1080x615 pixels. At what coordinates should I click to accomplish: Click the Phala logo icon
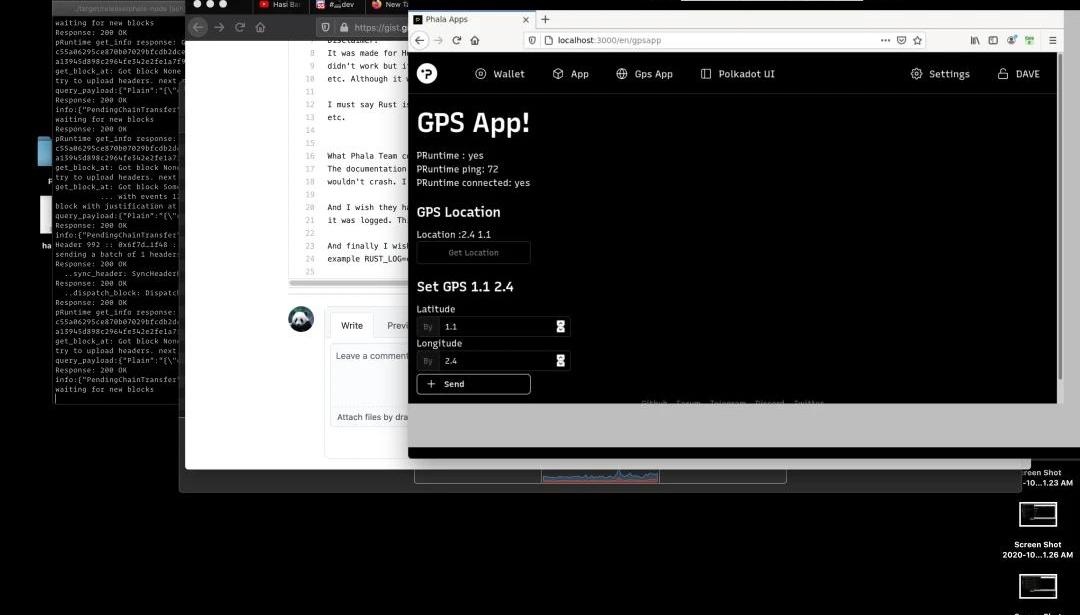(427, 73)
